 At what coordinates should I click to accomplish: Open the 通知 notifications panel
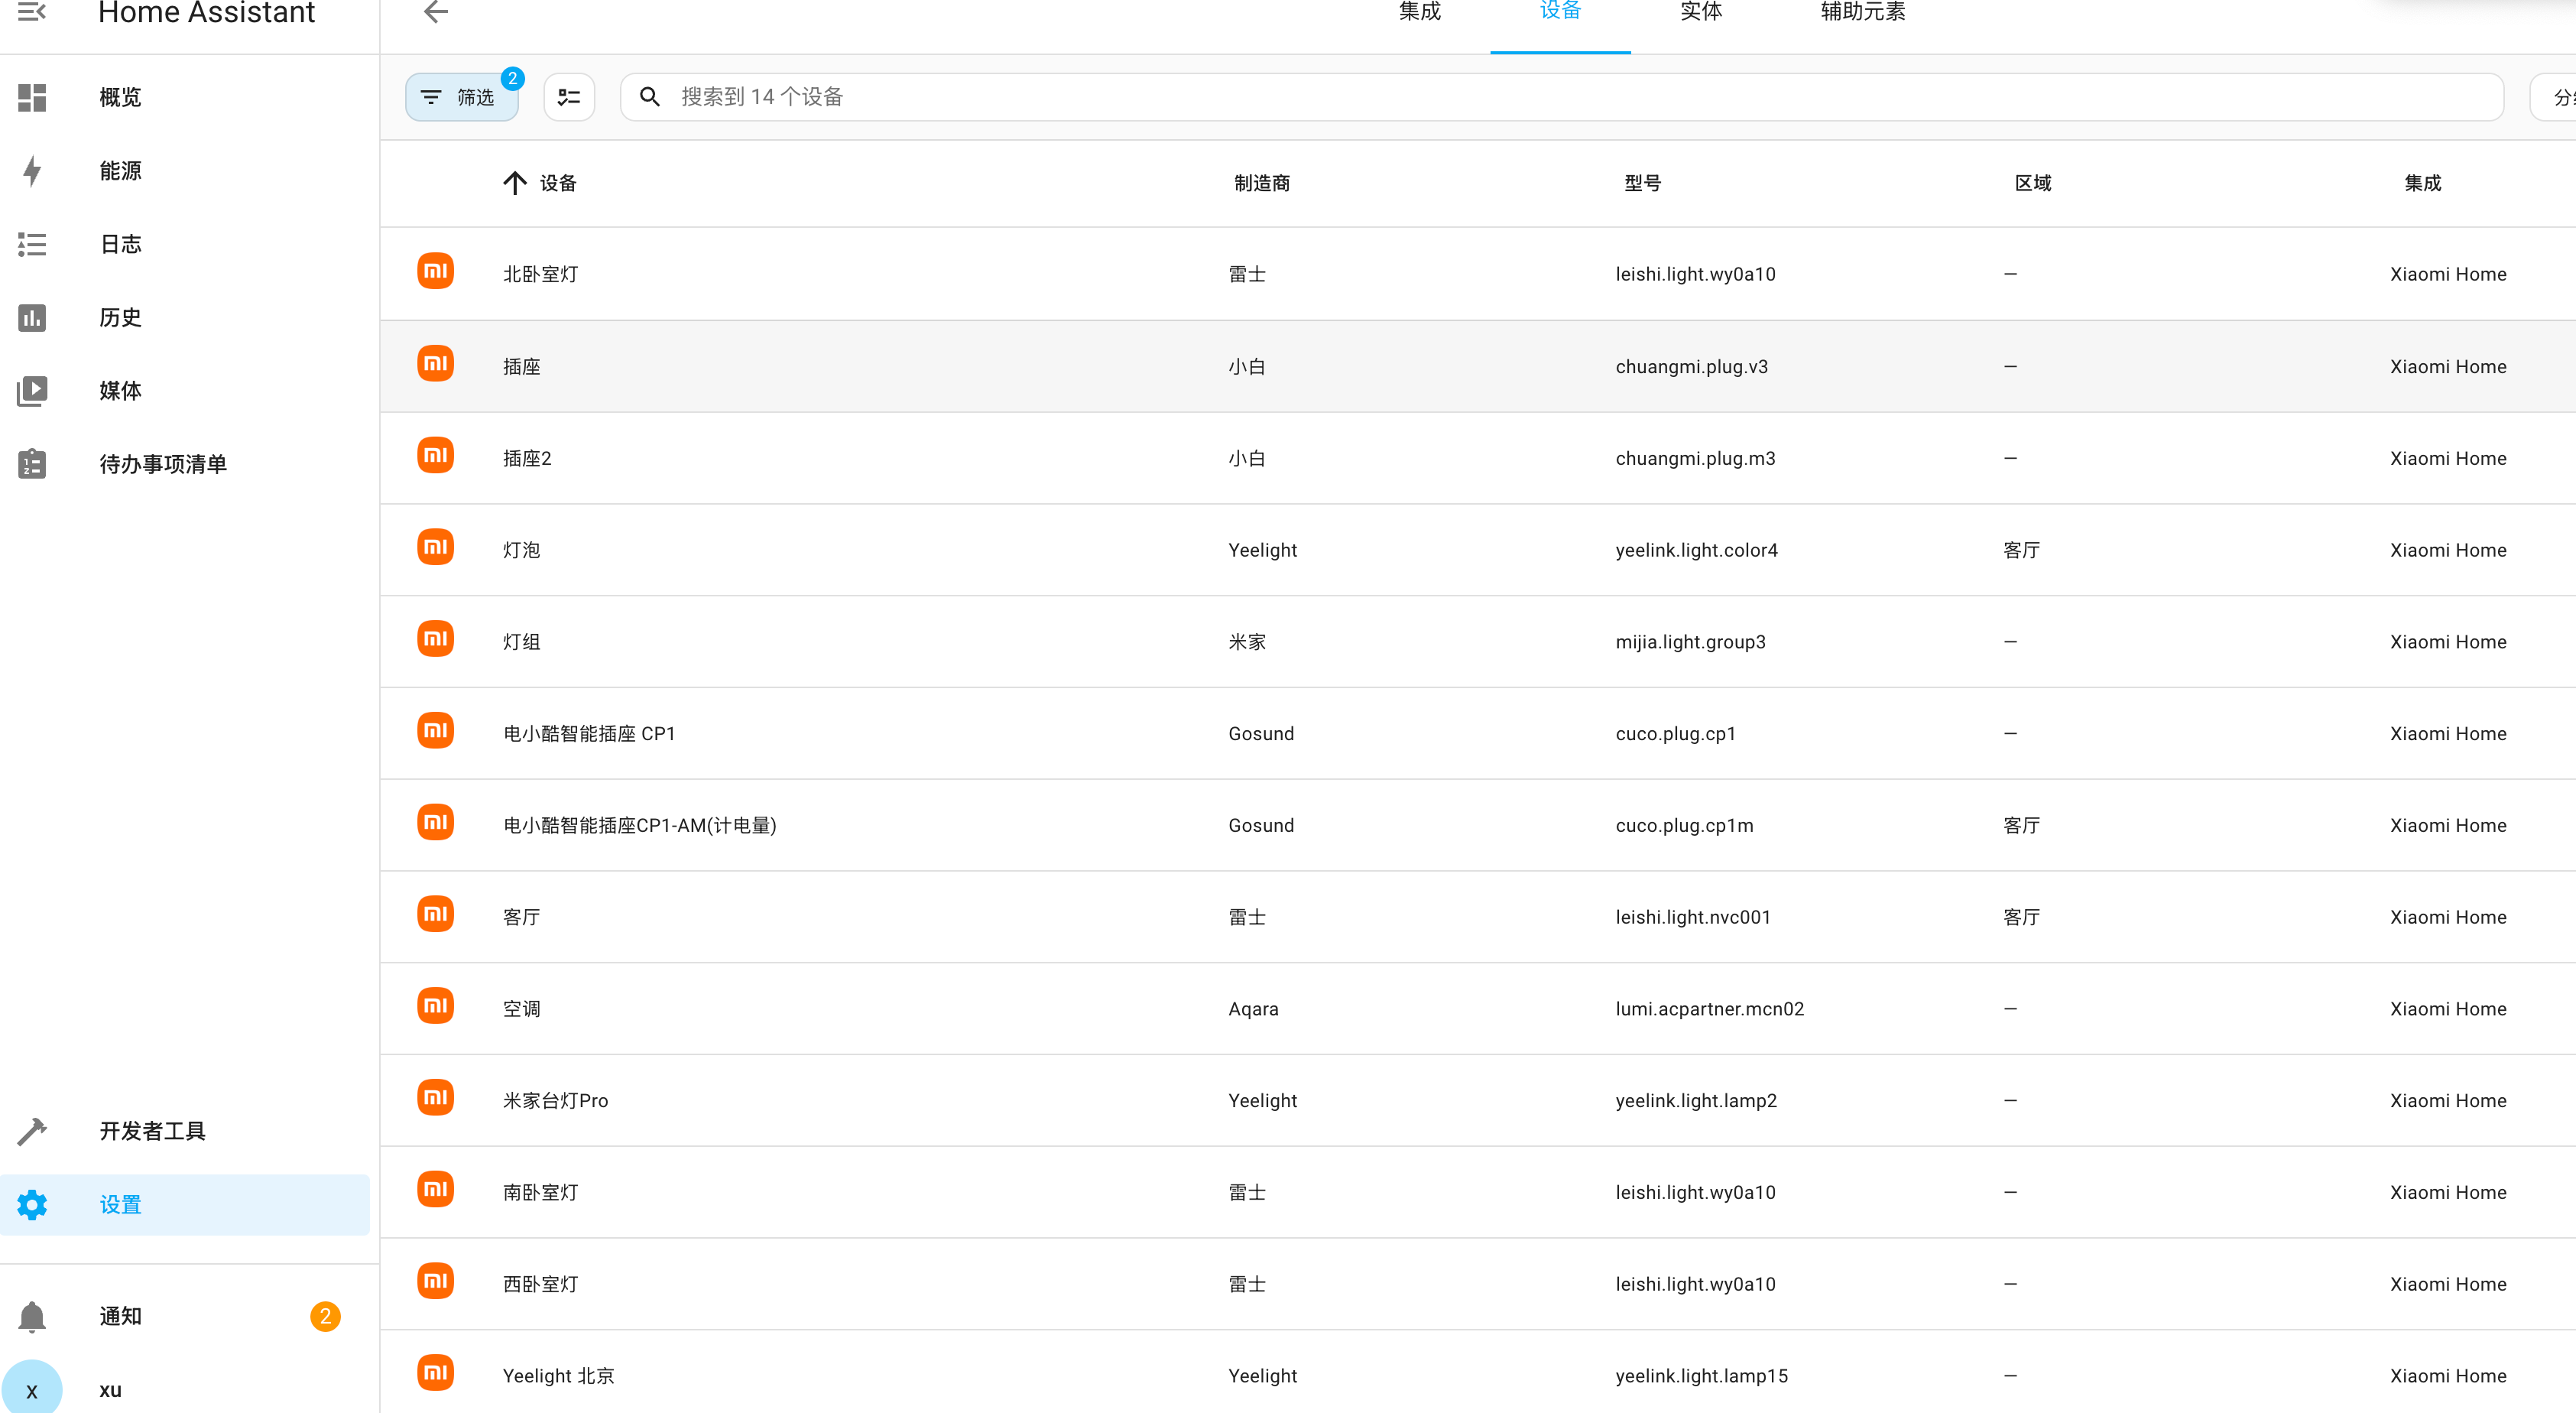(120, 1316)
